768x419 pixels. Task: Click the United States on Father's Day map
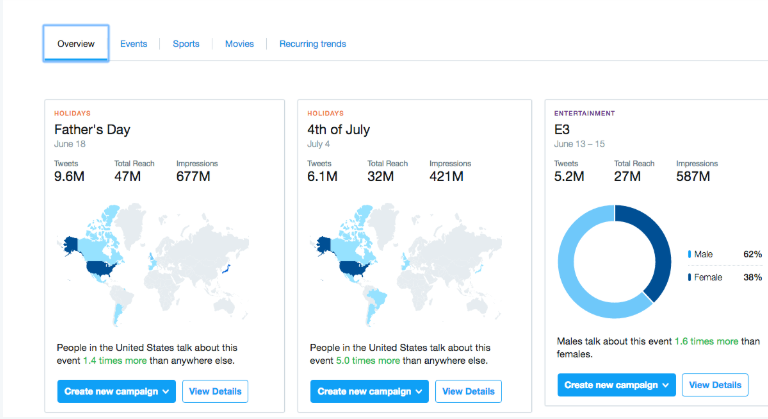click(99, 266)
